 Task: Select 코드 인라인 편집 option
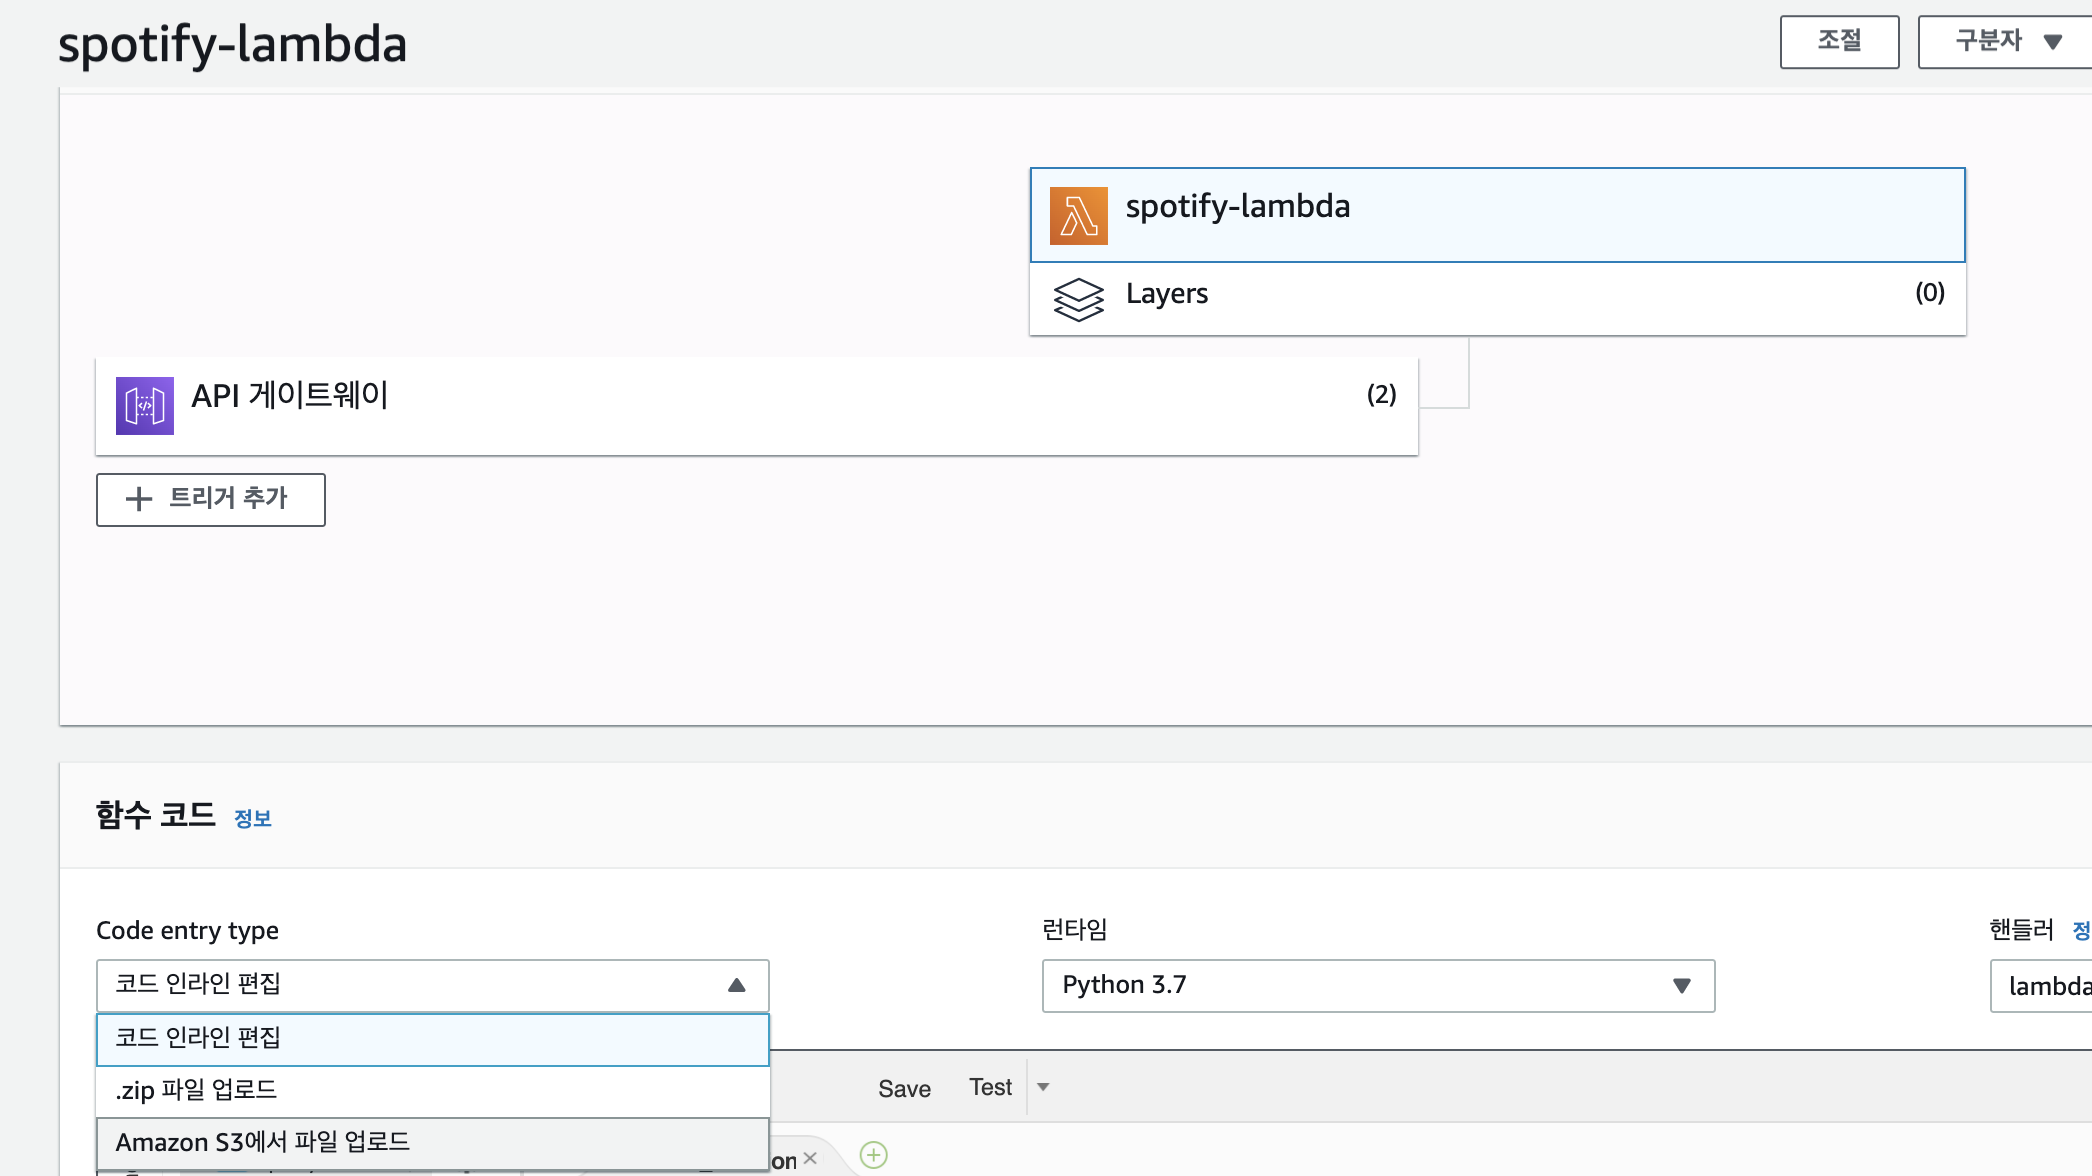432,1038
